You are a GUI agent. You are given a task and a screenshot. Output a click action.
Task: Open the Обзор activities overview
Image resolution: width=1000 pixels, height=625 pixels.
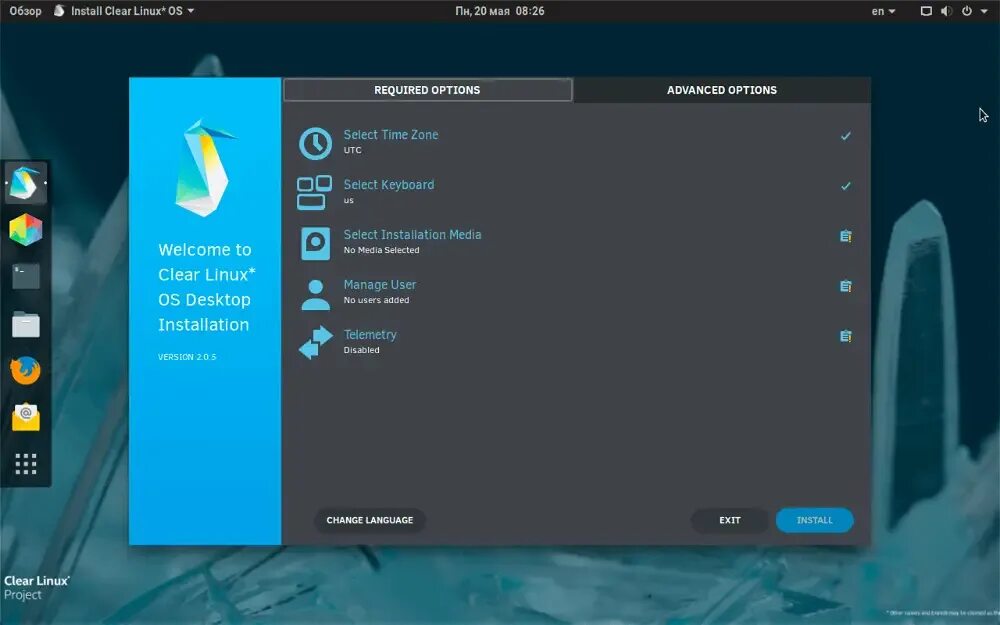click(x=26, y=11)
